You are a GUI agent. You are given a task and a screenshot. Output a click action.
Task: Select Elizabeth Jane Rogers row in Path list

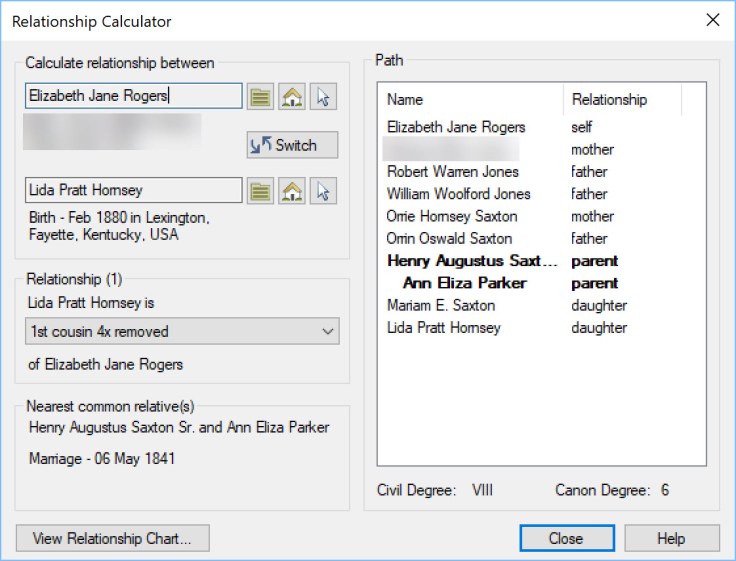click(542, 127)
